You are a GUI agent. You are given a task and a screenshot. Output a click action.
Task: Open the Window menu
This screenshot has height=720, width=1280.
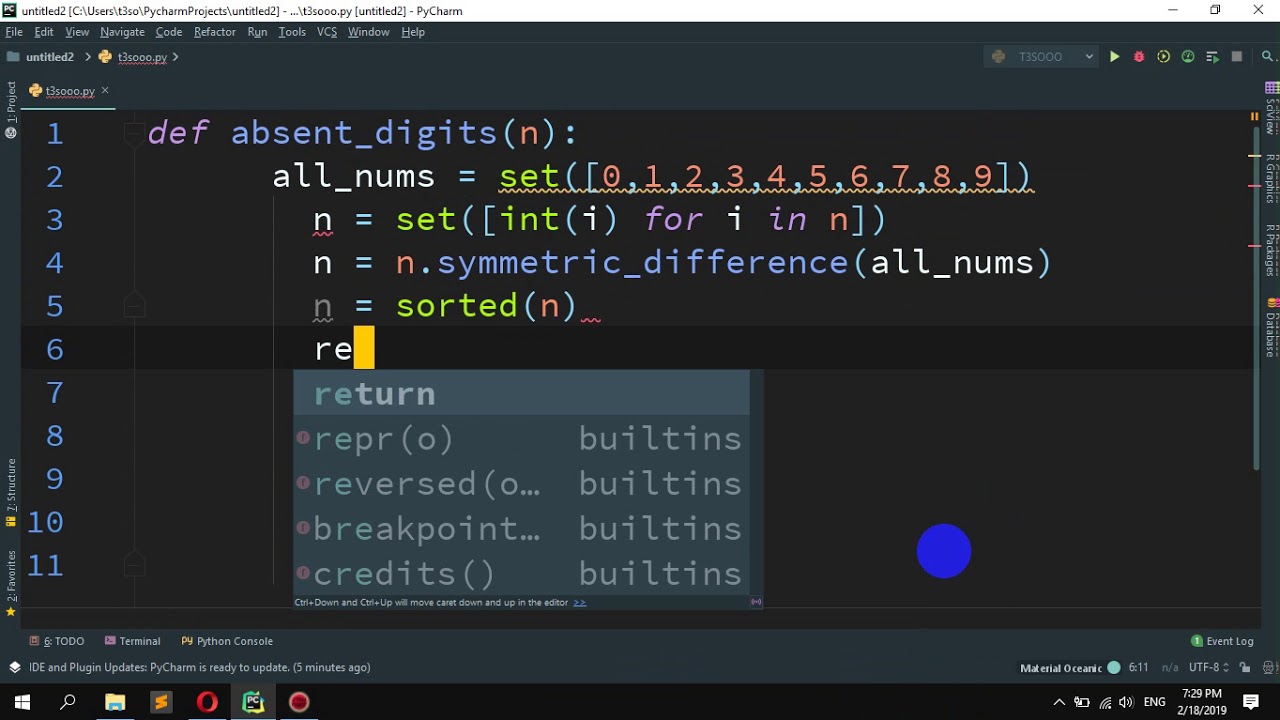(368, 32)
